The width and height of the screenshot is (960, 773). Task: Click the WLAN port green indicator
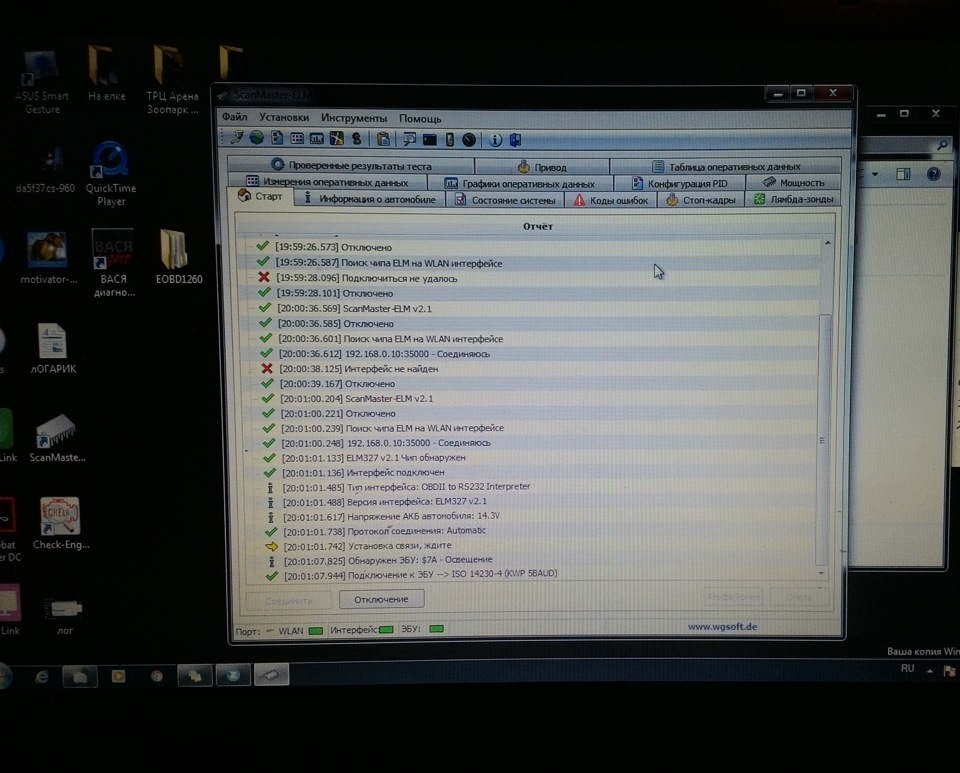coord(315,630)
